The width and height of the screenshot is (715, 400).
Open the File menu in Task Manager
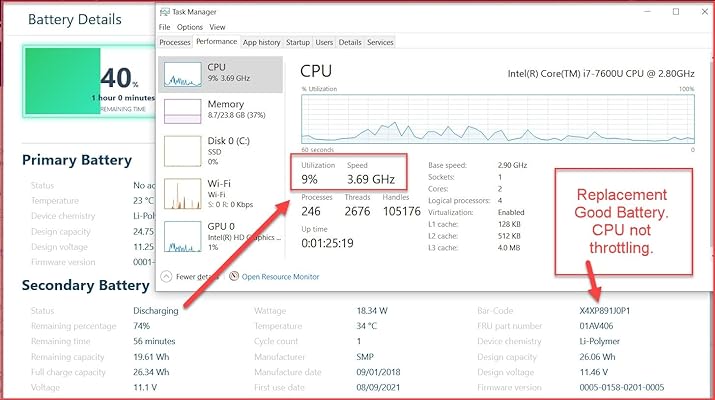tap(164, 27)
